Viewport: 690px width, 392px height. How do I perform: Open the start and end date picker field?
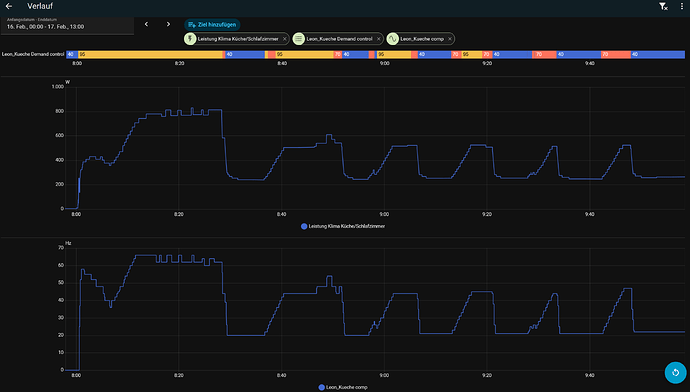(67, 26)
